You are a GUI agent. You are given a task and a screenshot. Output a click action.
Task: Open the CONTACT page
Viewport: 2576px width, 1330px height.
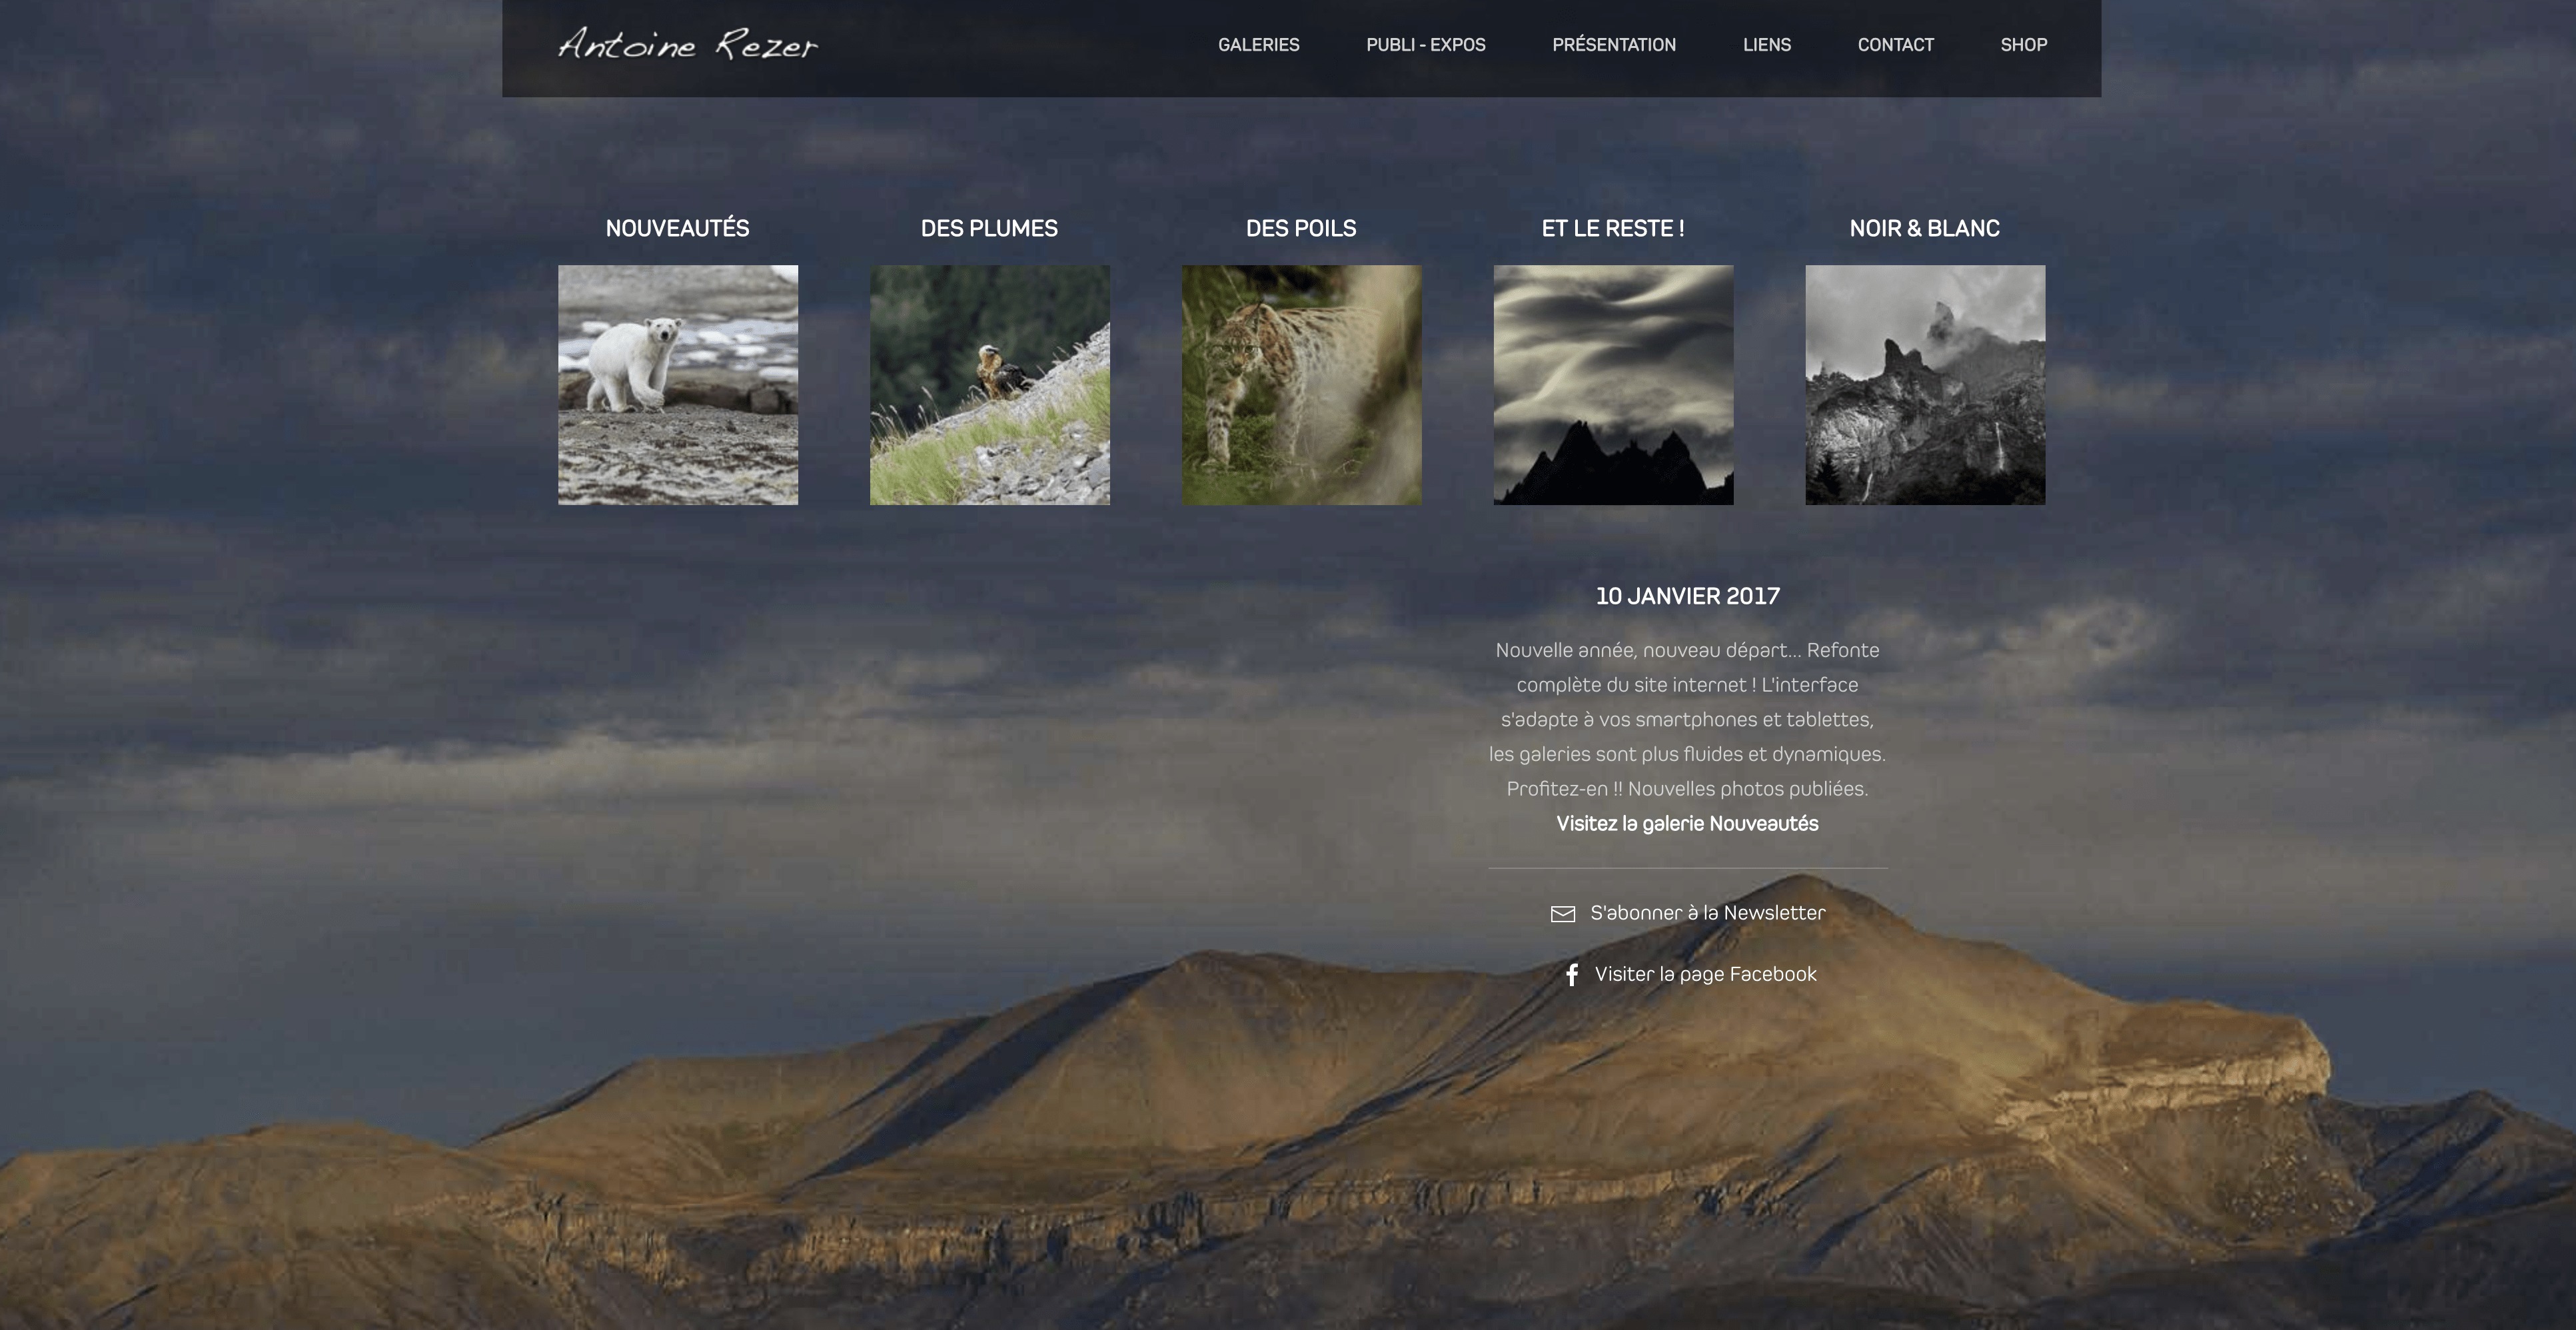(x=1895, y=45)
